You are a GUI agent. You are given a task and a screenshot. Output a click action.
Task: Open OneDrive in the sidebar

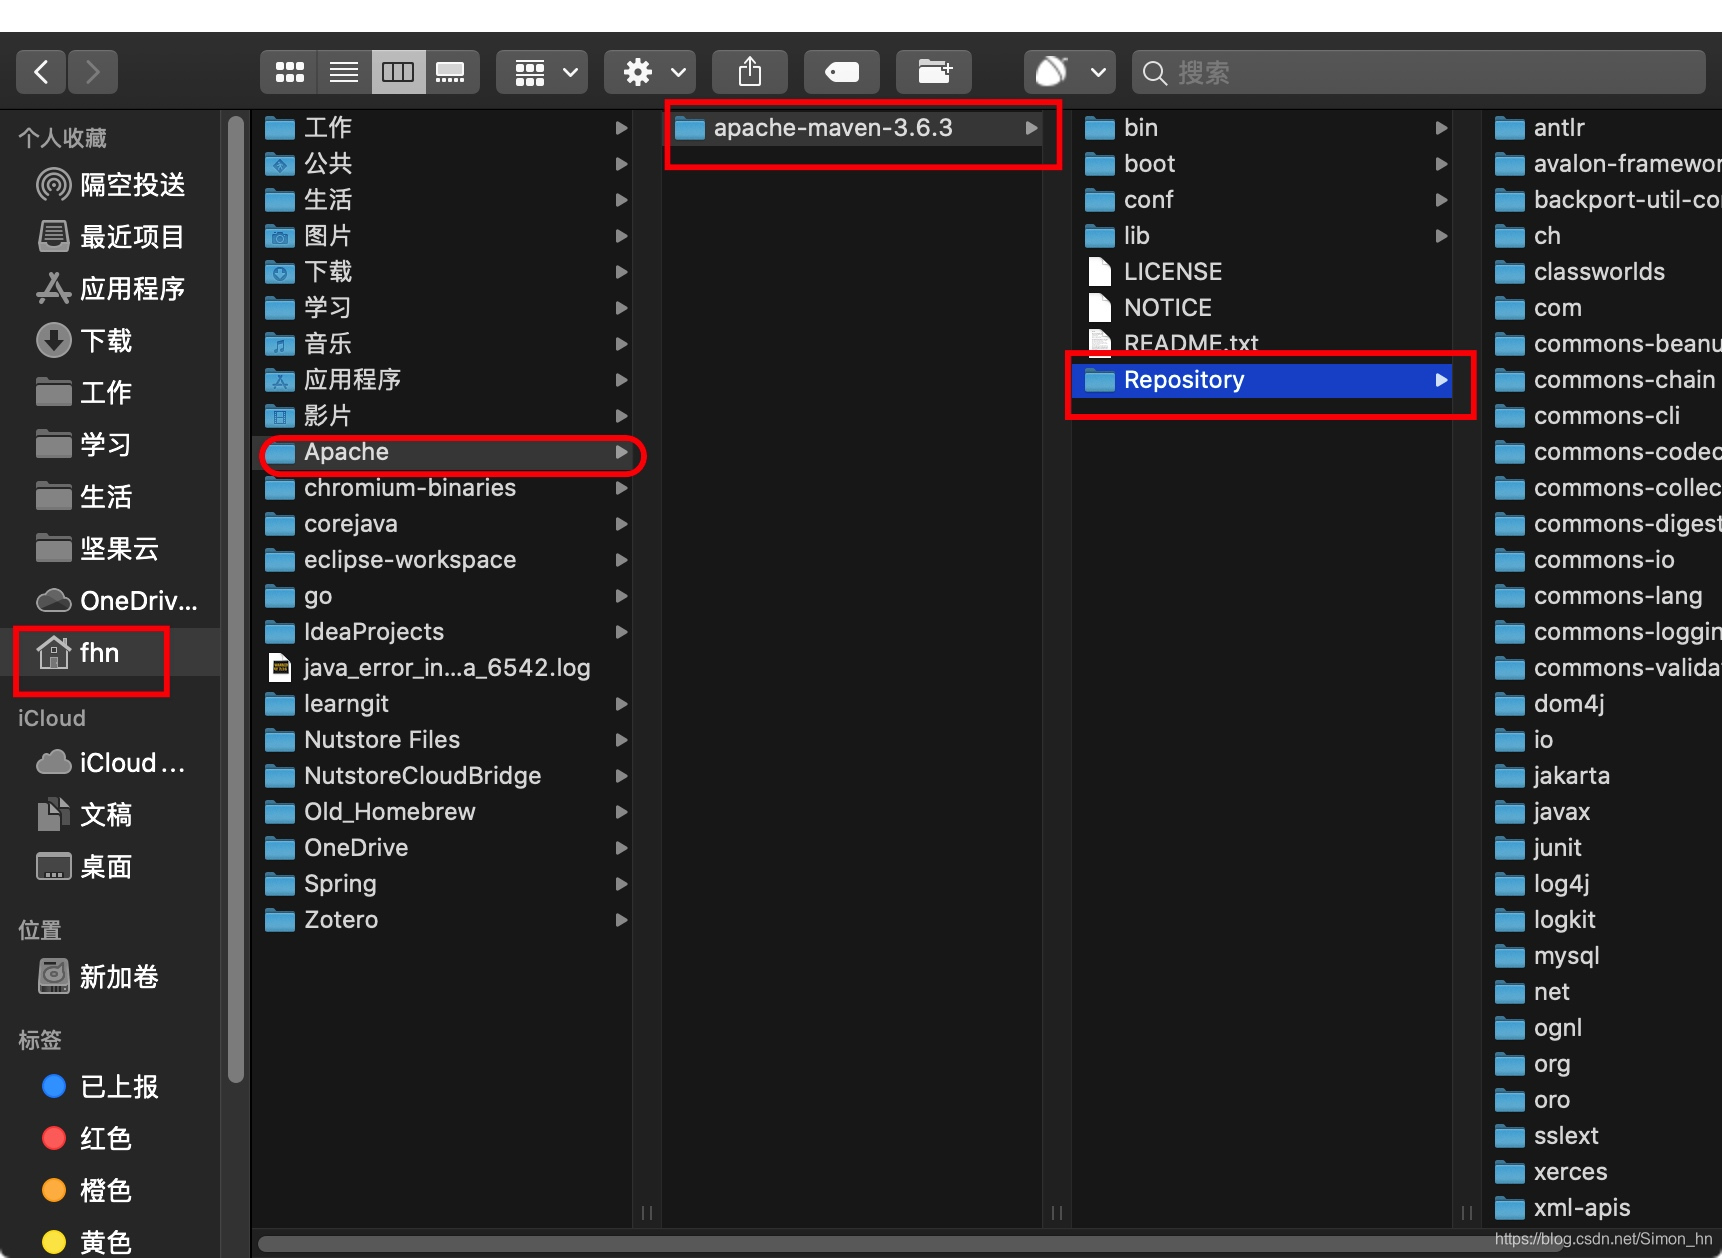pyautogui.click(x=112, y=600)
